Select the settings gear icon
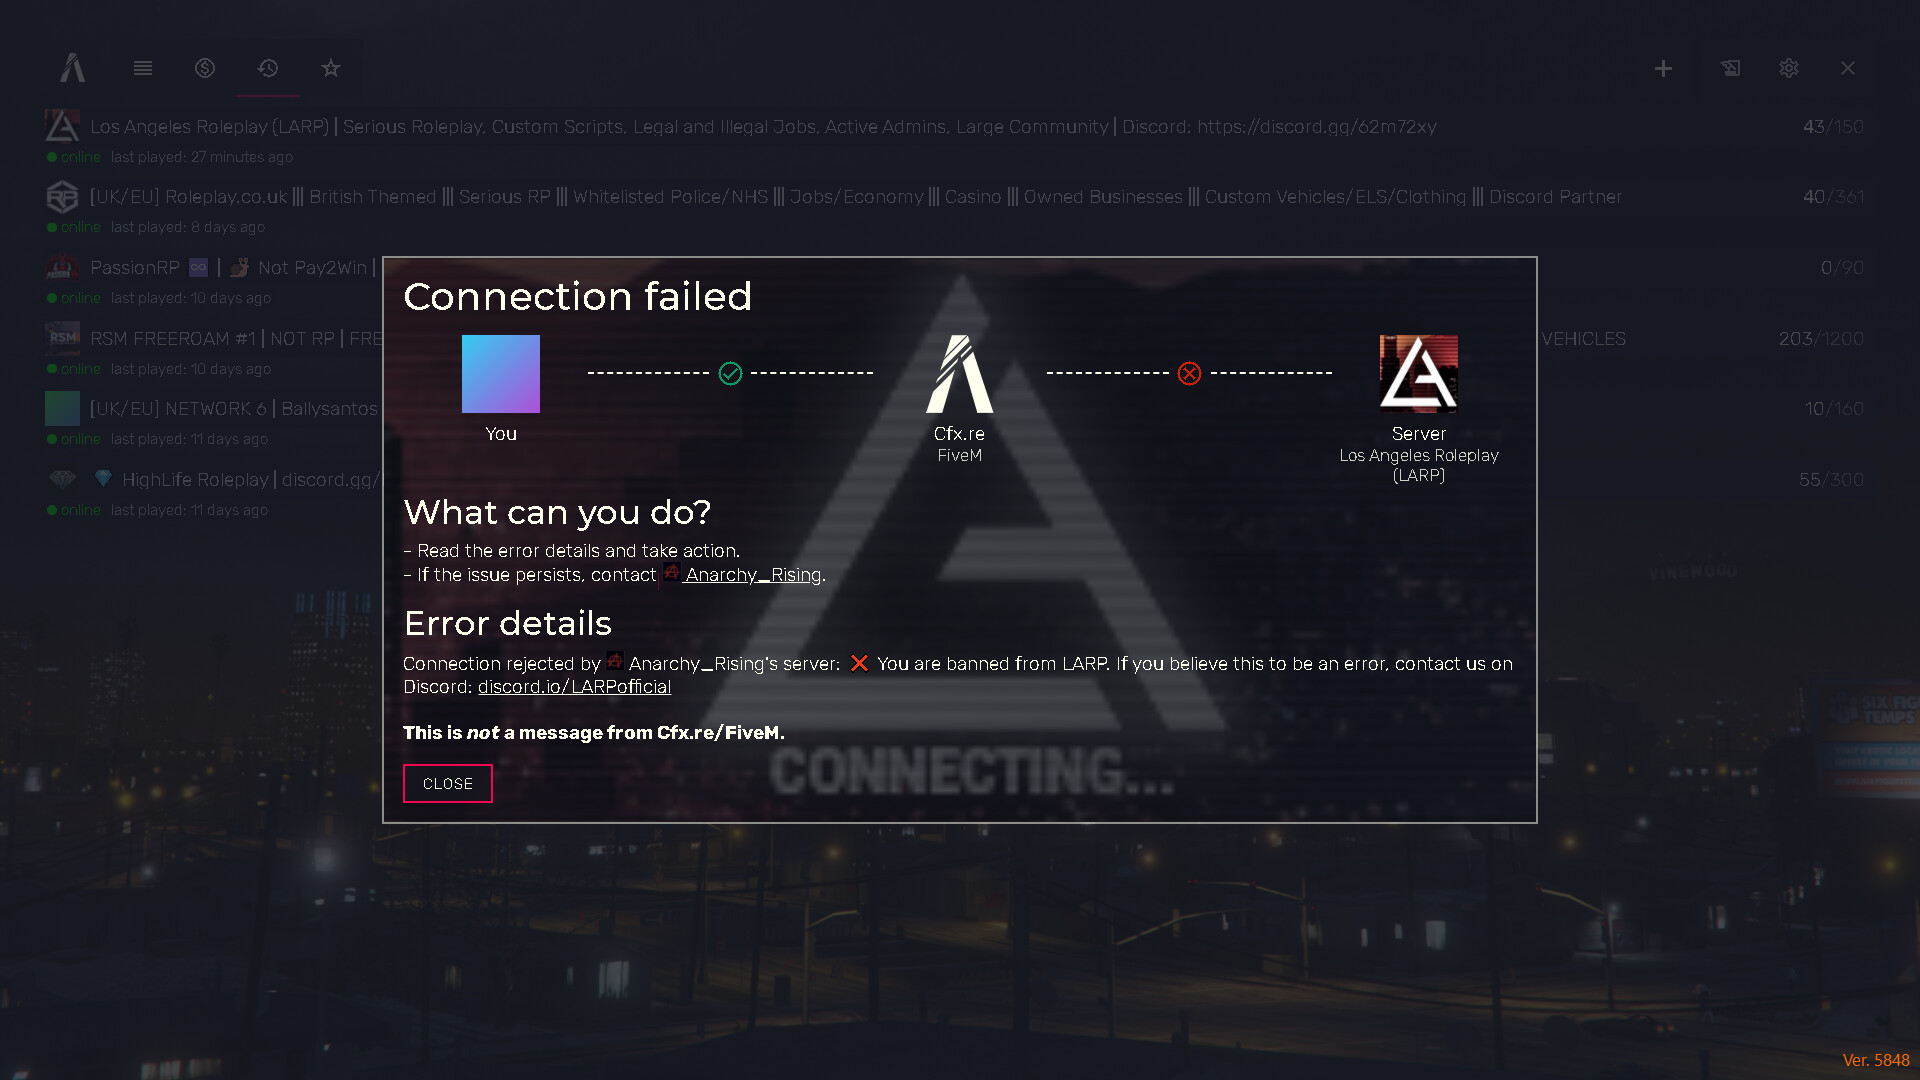Viewport: 1920px width, 1080px height. tap(1788, 67)
